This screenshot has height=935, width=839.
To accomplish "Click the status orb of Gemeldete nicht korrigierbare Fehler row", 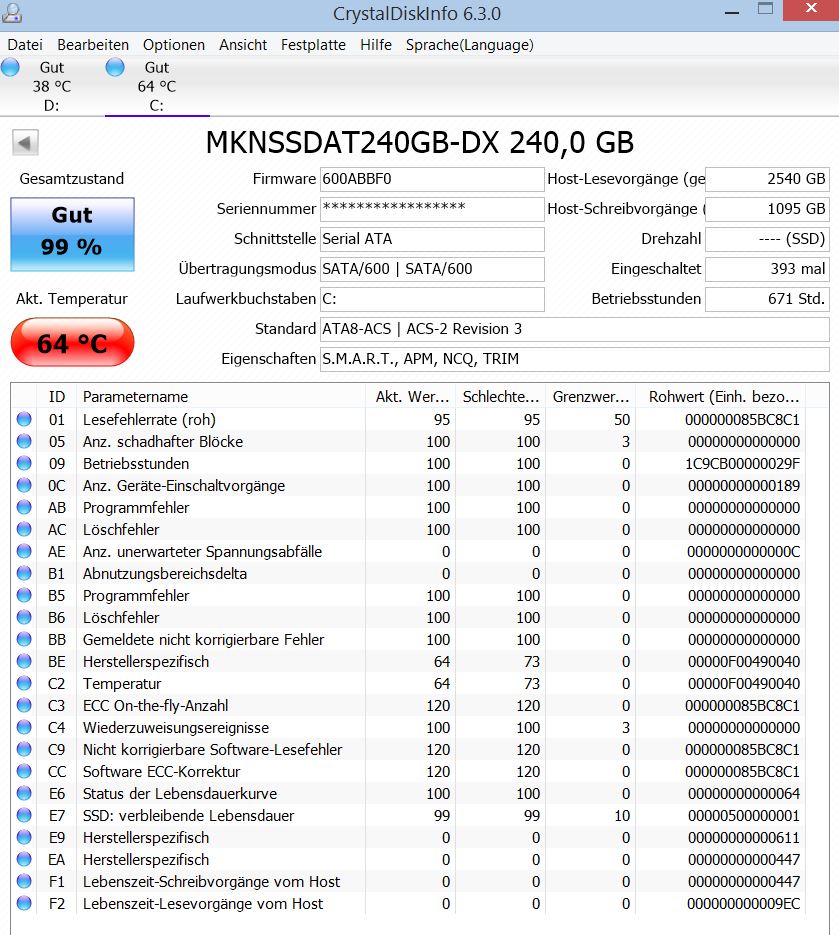I will (24, 640).
